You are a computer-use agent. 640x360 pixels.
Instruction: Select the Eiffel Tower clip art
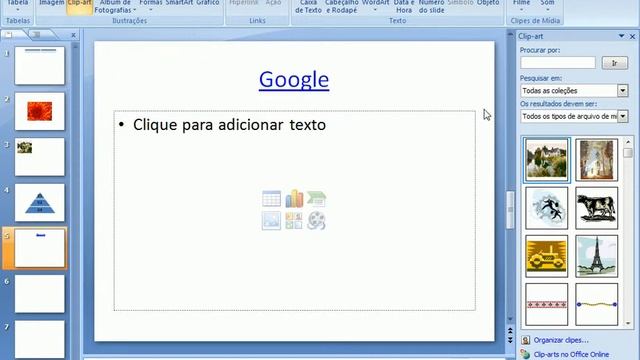596,256
